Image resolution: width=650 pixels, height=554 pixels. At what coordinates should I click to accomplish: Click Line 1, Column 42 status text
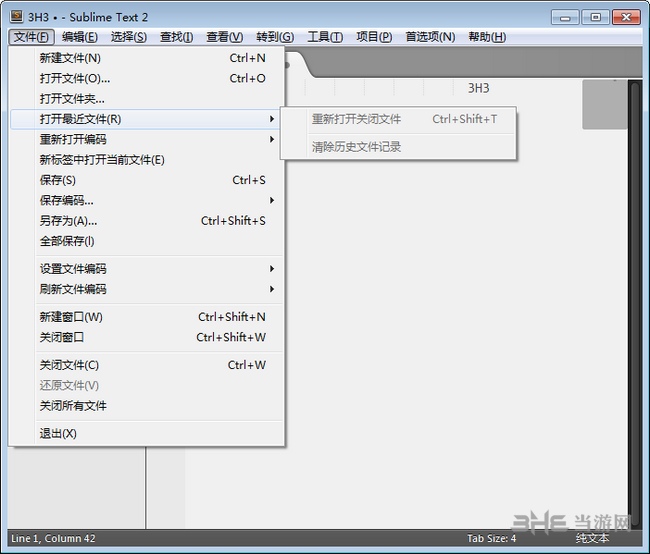point(53,538)
